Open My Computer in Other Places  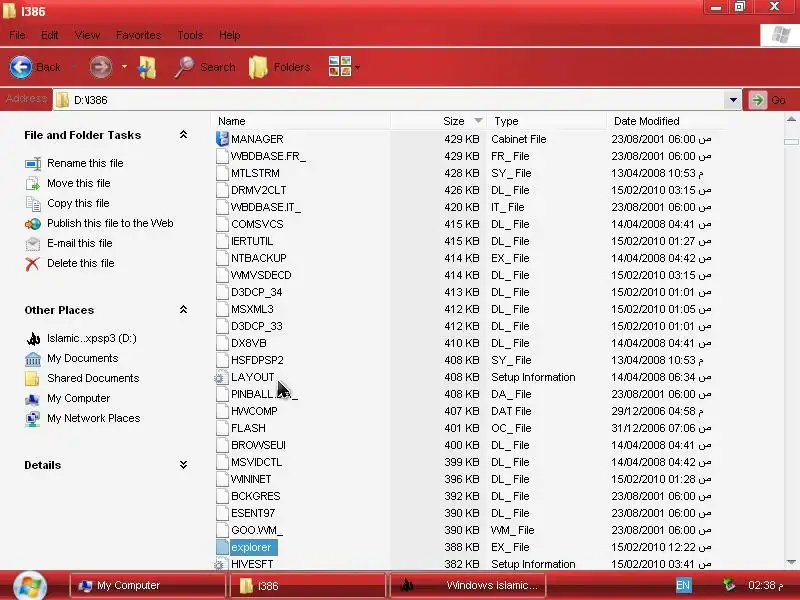(x=79, y=398)
